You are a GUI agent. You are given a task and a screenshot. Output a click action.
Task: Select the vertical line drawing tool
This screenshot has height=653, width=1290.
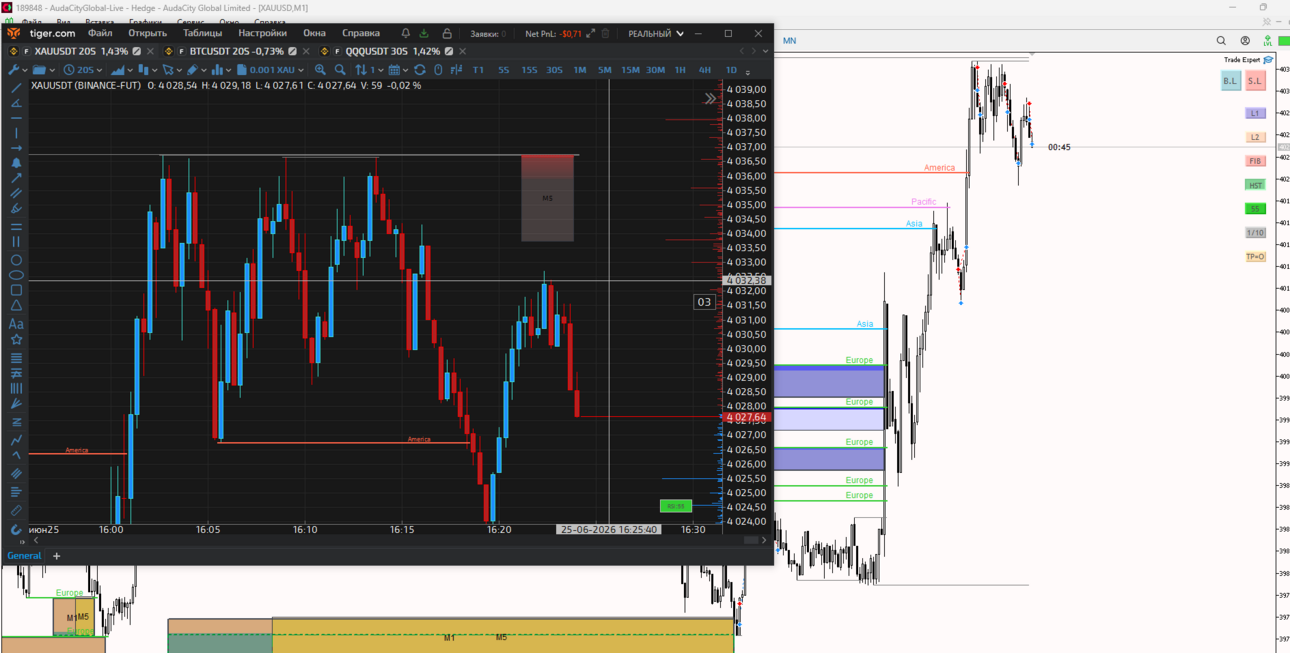16,133
